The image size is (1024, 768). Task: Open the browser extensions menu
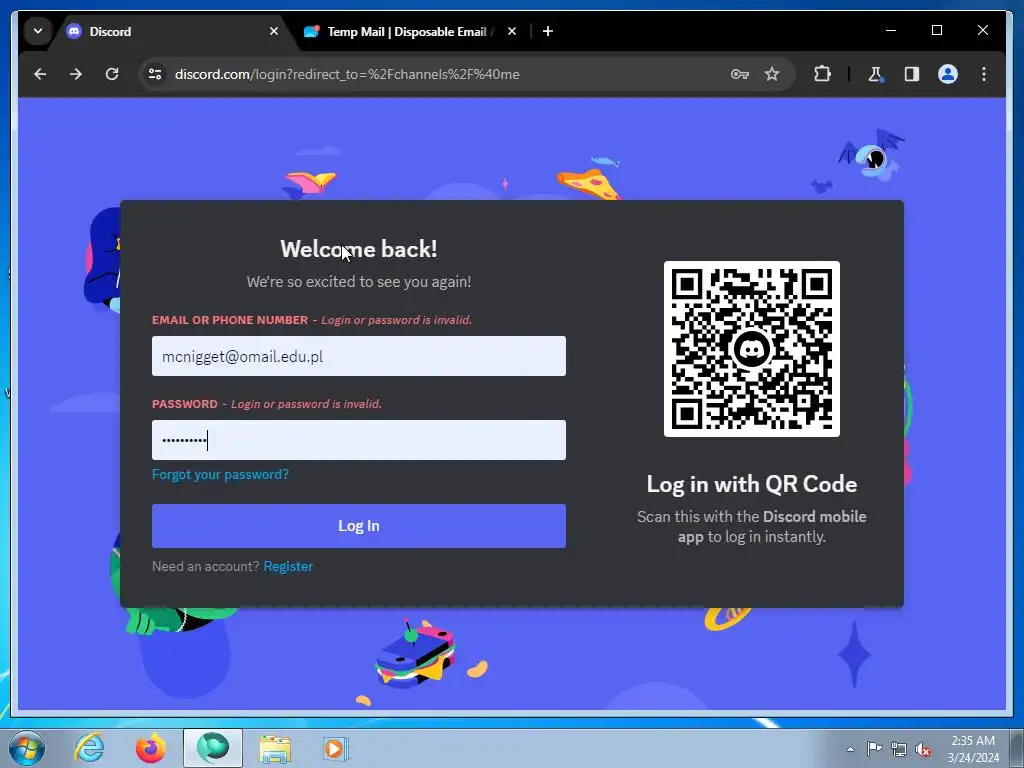pos(822,74)
